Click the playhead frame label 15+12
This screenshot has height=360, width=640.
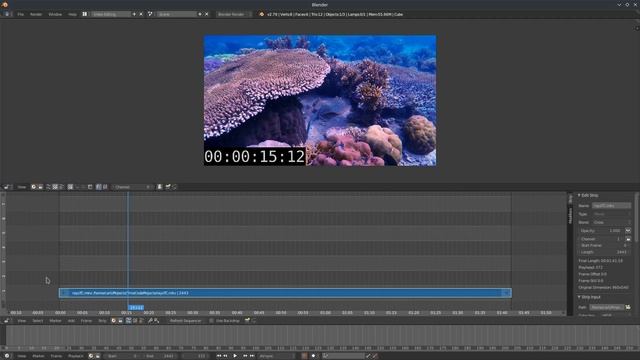(136, 307)
